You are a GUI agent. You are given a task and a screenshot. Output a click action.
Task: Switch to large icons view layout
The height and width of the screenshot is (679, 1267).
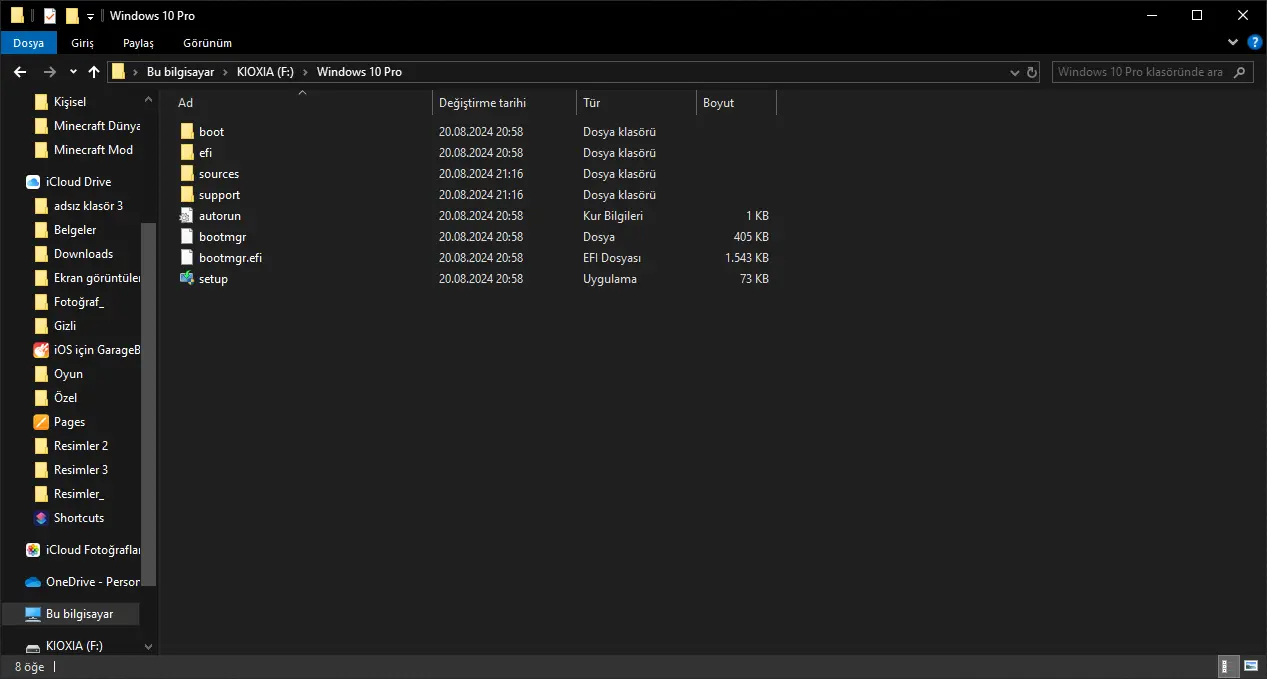pyautogui.click(x=1251, y=667)
